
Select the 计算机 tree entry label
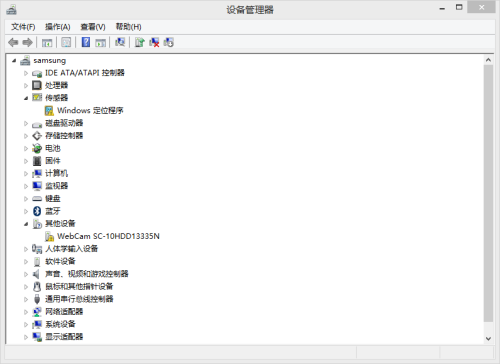(56, 173)
